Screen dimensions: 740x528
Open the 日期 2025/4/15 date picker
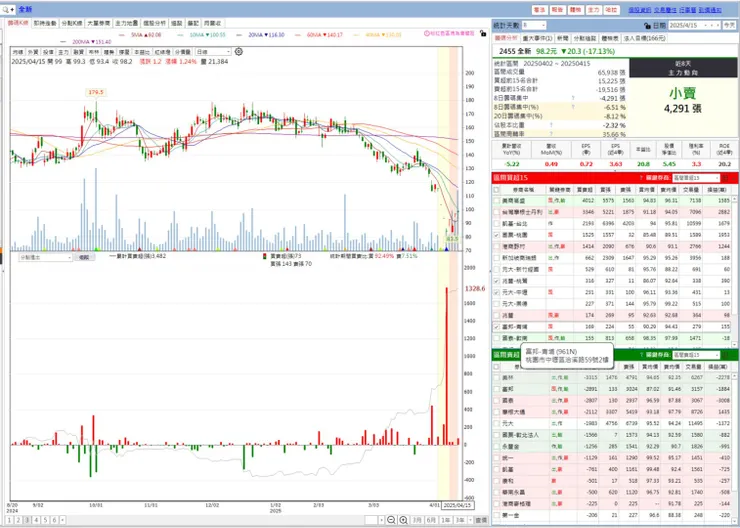click(x=695, y=25)
